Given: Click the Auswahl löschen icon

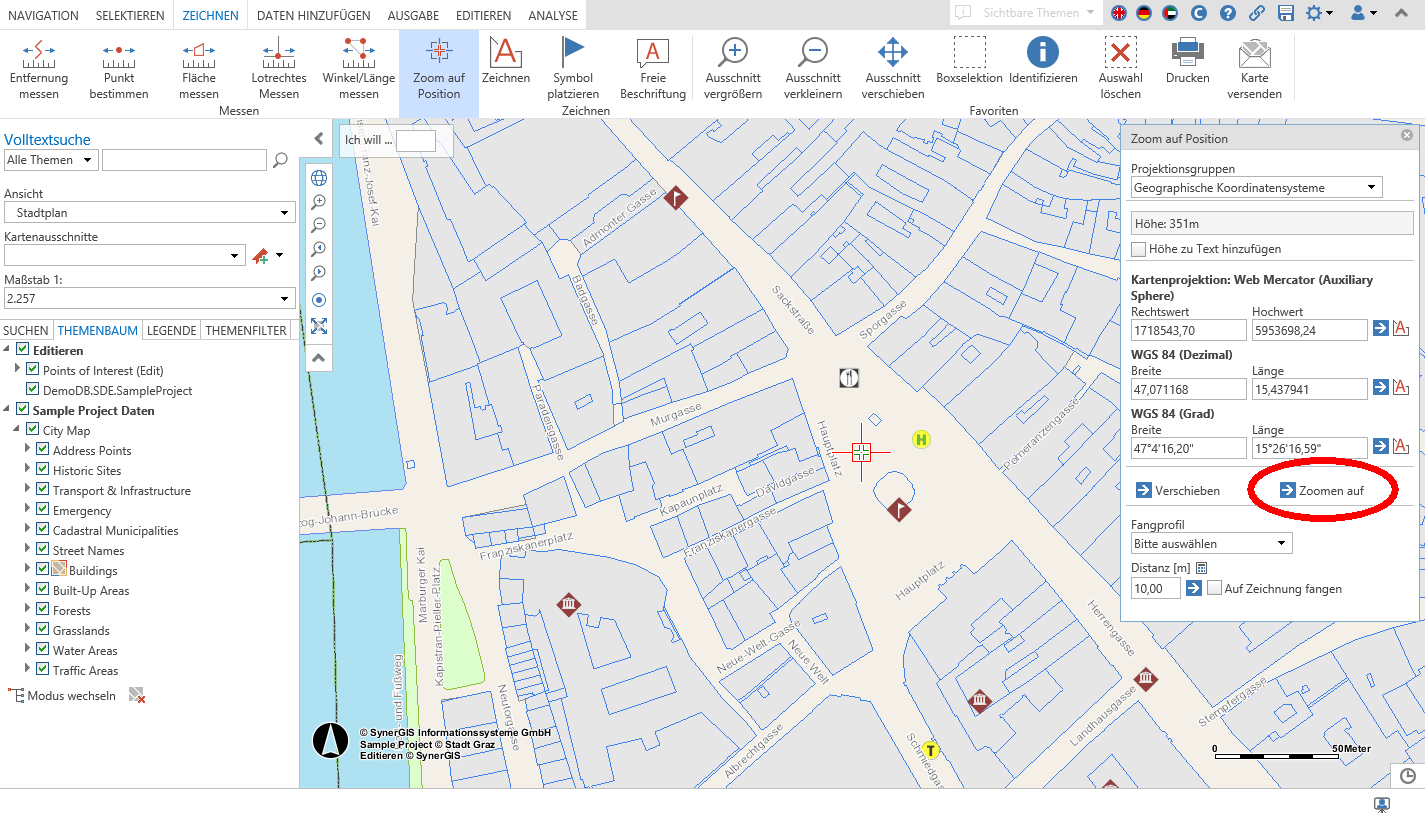Looking at the screenshot, I should click(1119, 67).
